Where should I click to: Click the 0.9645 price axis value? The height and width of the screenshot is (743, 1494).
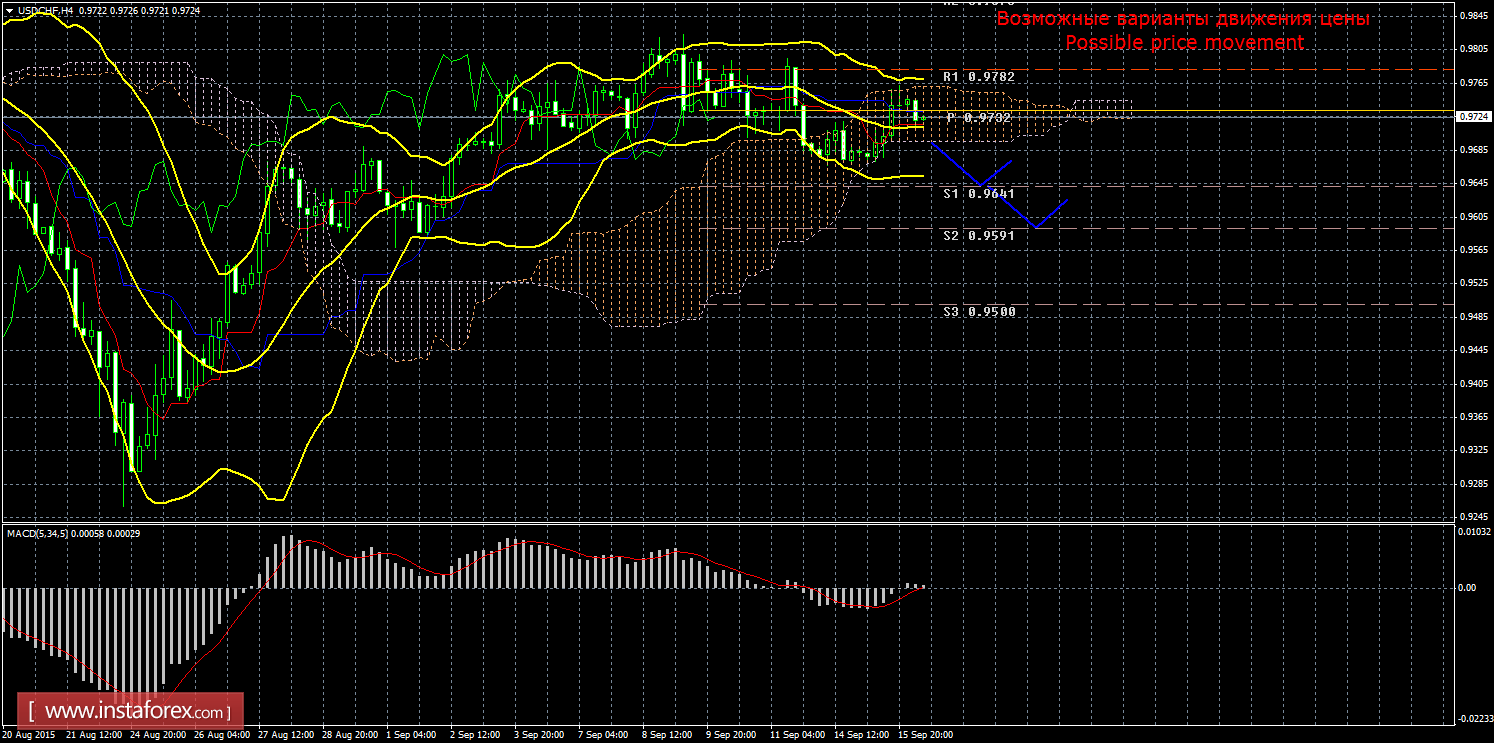click(x=1472, y=183)
